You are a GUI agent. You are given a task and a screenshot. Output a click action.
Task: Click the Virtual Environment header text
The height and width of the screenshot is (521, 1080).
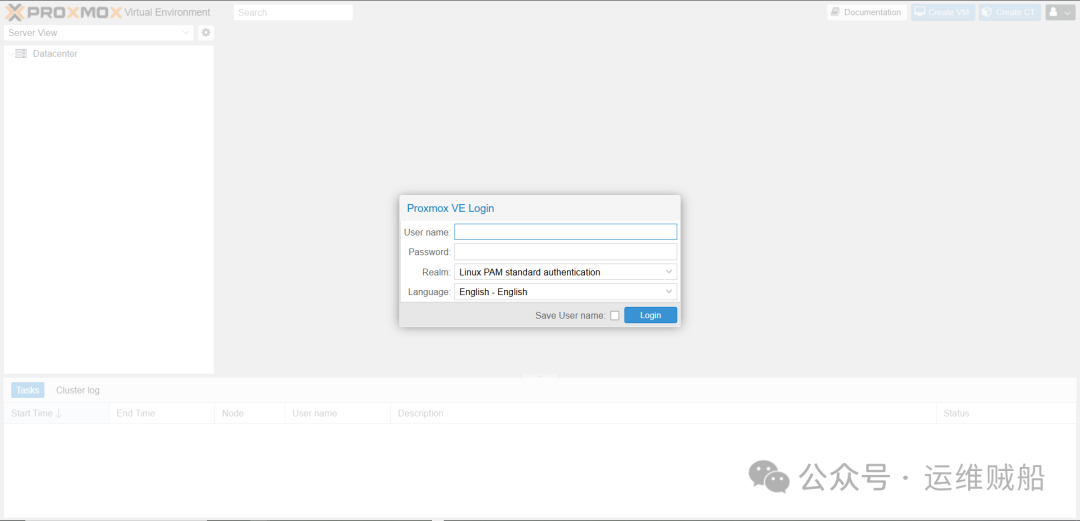[167, 12]
